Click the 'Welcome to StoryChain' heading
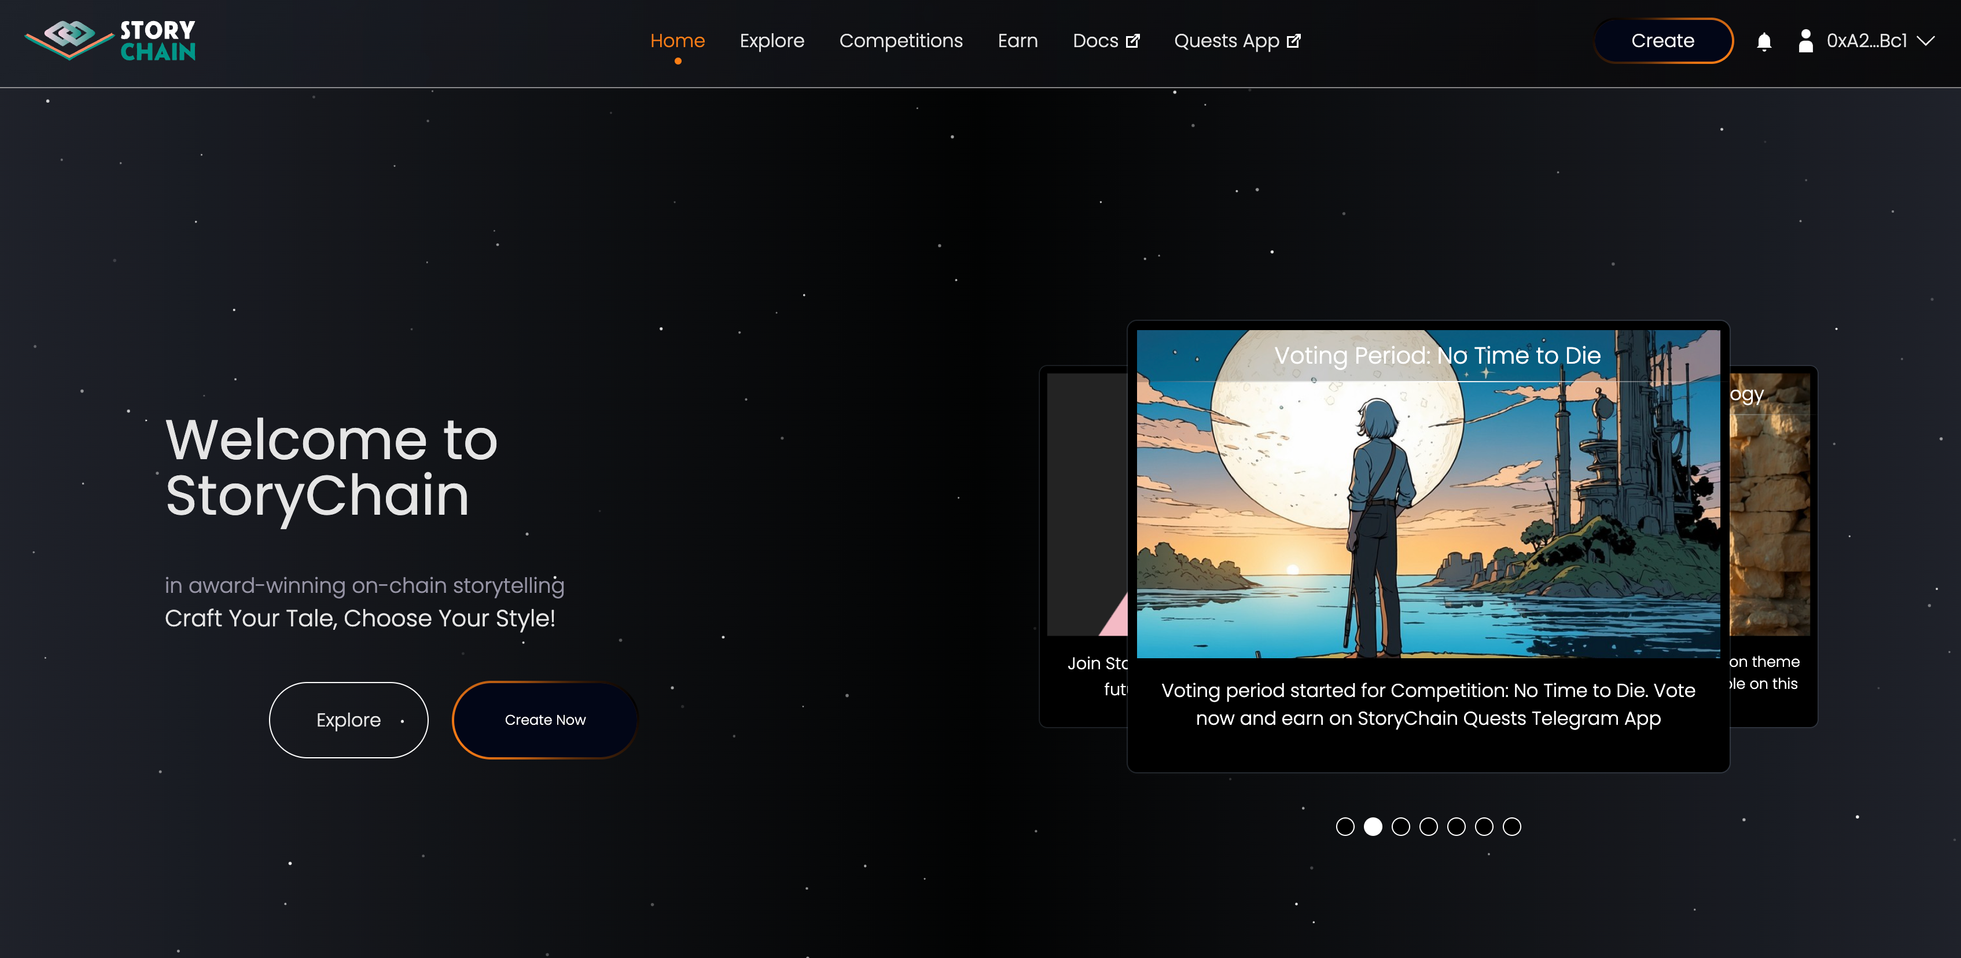The image size is (1961, 958). coord(331,468)
